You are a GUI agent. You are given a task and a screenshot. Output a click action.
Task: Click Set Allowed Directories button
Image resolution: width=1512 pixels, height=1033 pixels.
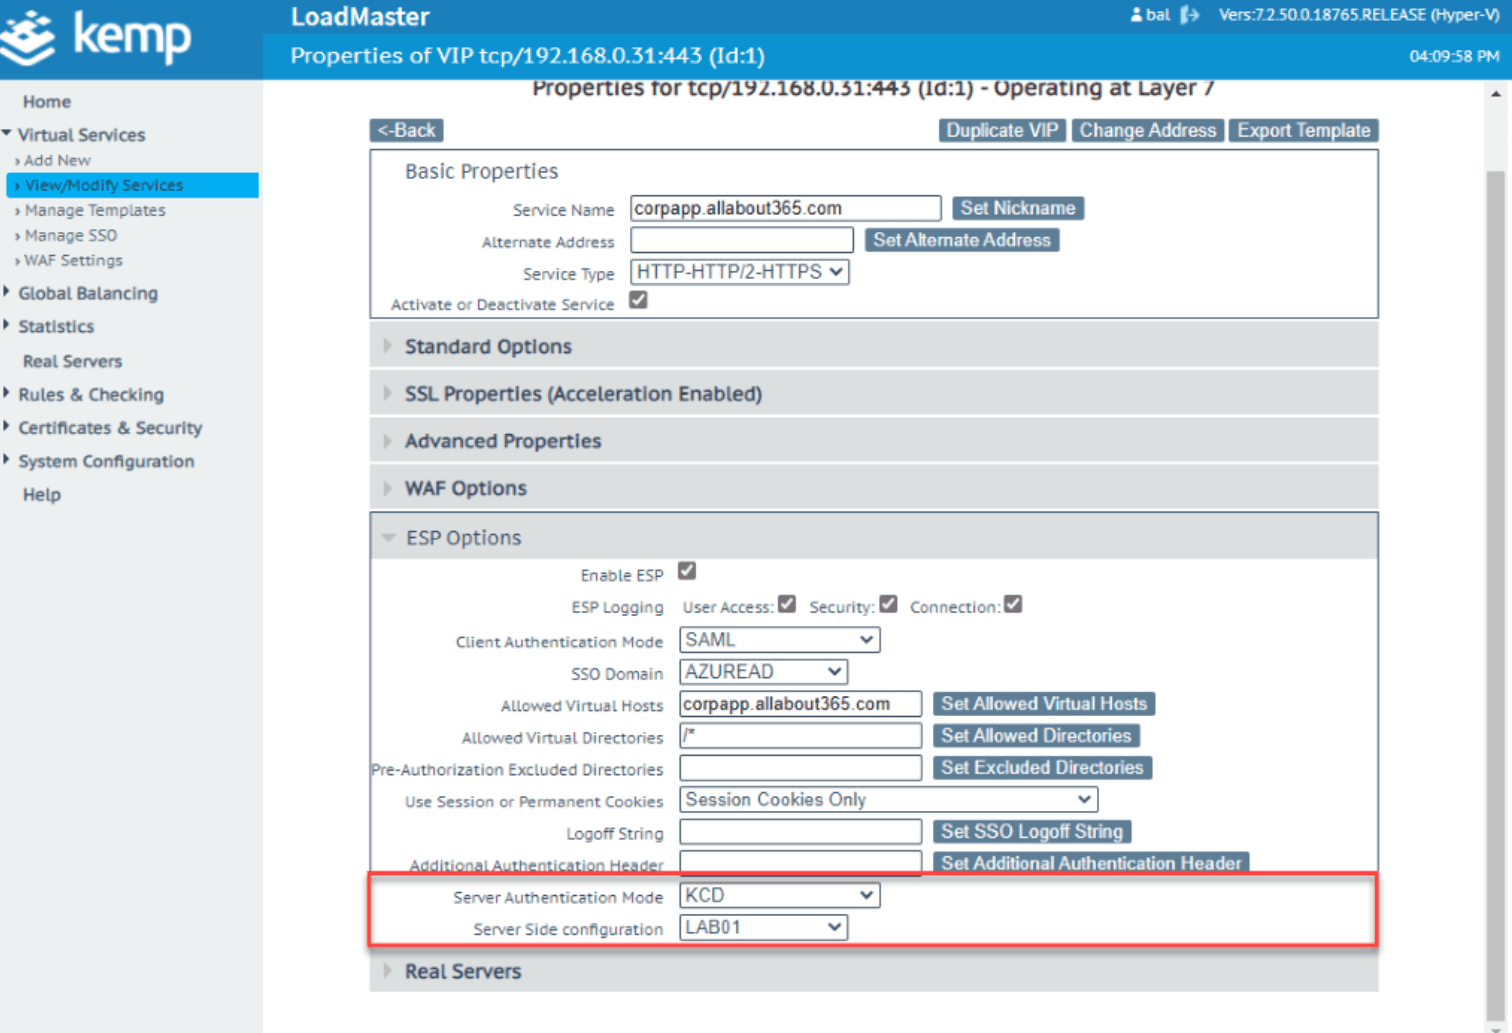tap(1036, 736)
